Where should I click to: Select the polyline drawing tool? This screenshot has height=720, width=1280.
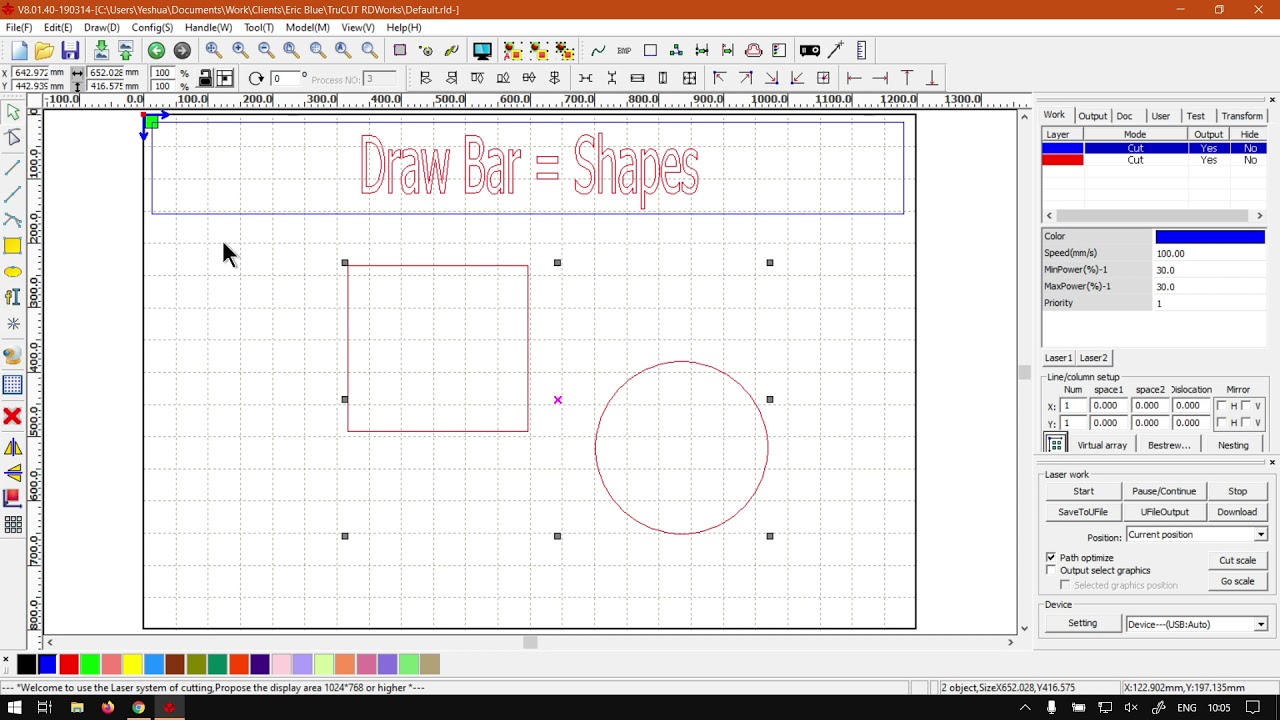coord(13,194)
